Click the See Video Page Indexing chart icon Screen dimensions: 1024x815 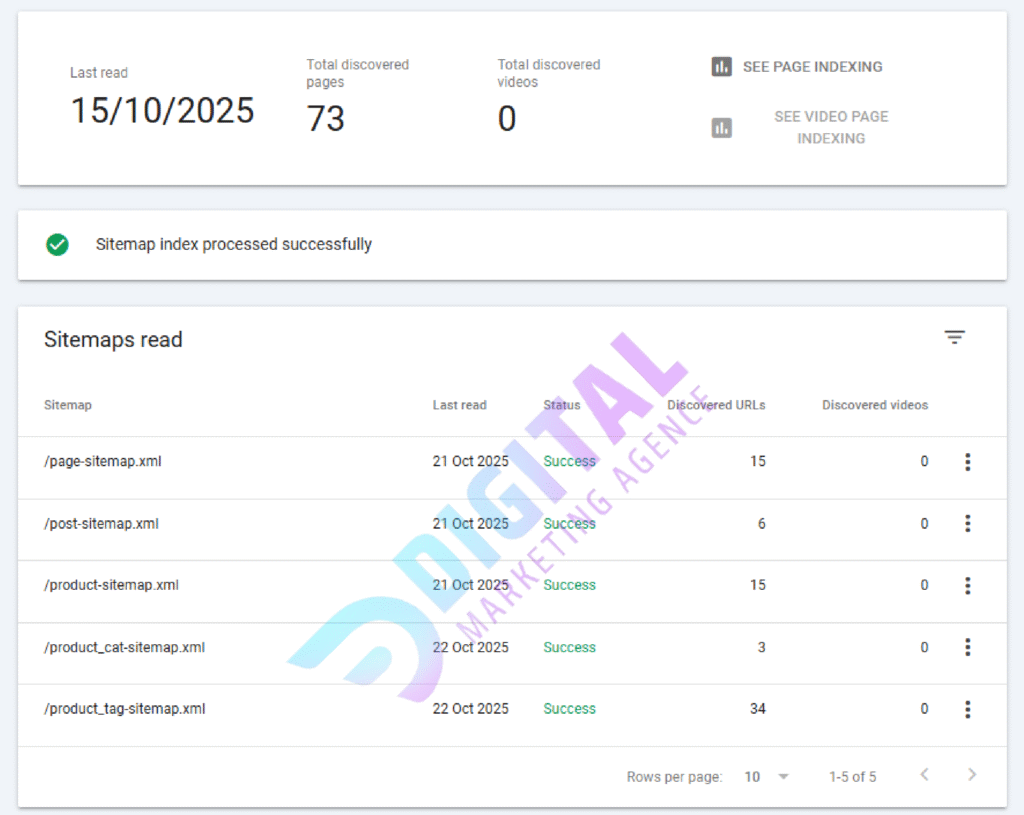722,127
